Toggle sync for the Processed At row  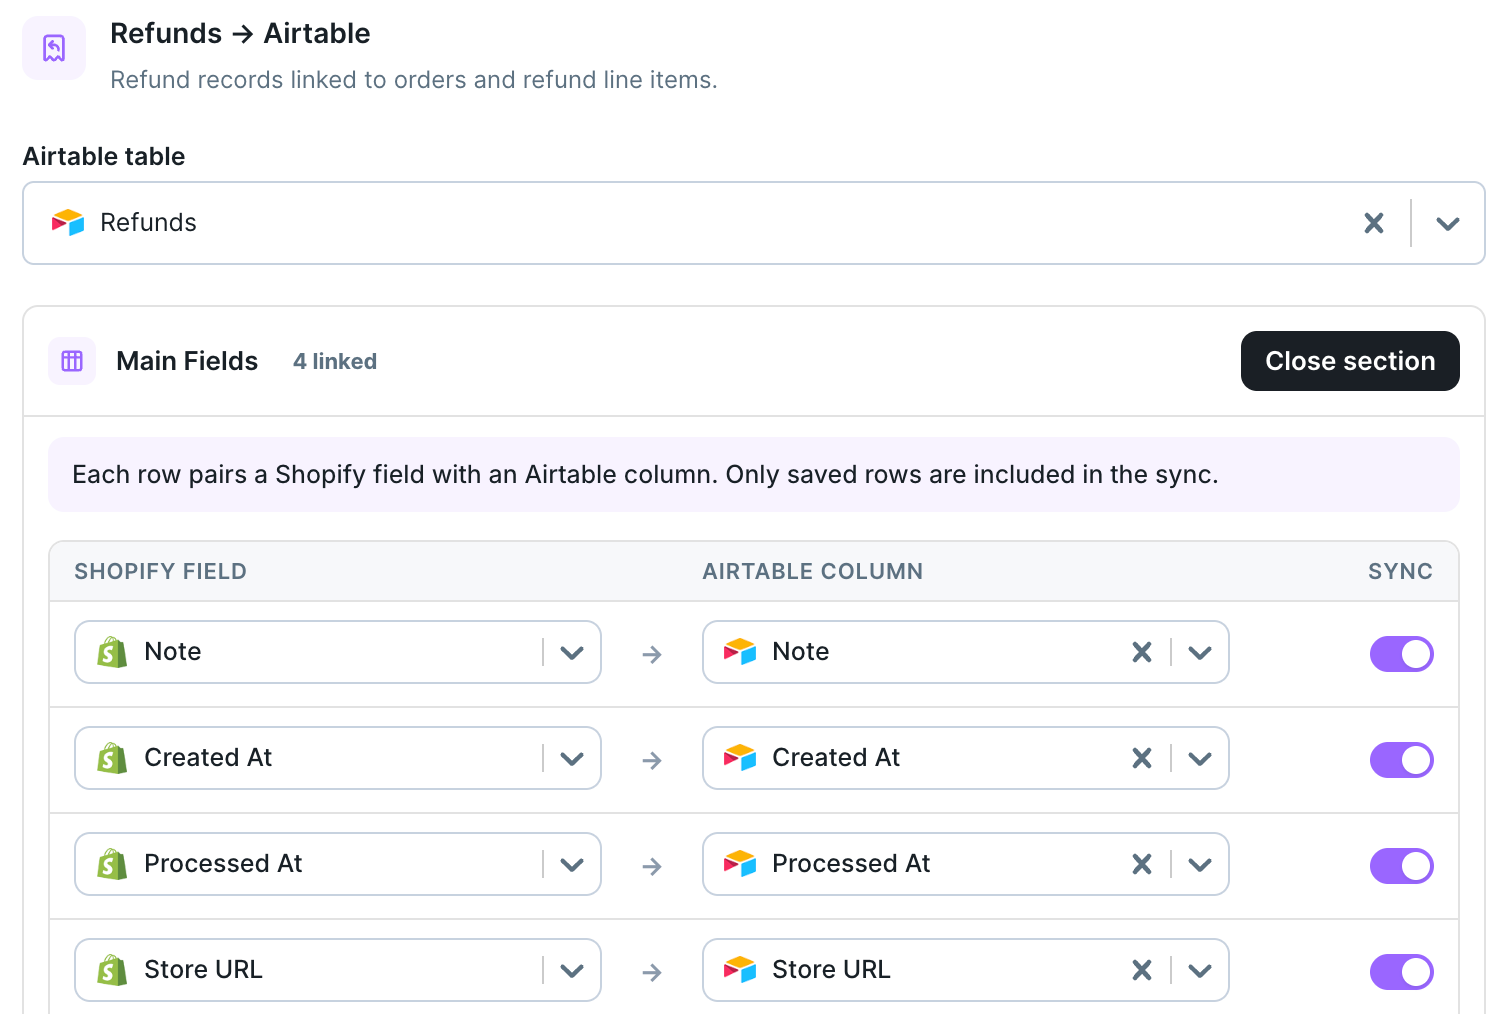[1401, 866]
